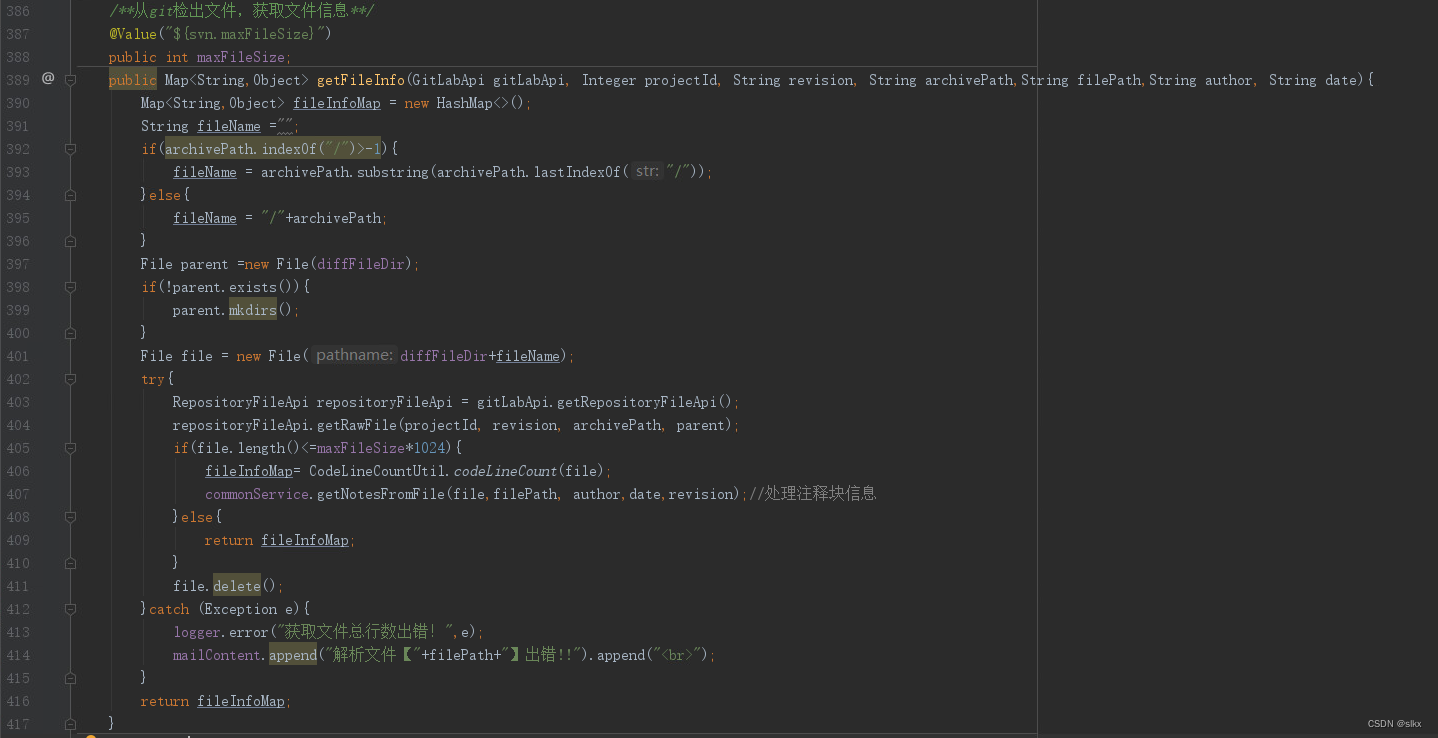This screenshot has width=1438, height=738.
Task: Toggle the else fold marker at line 394
Action: (70, 195)
